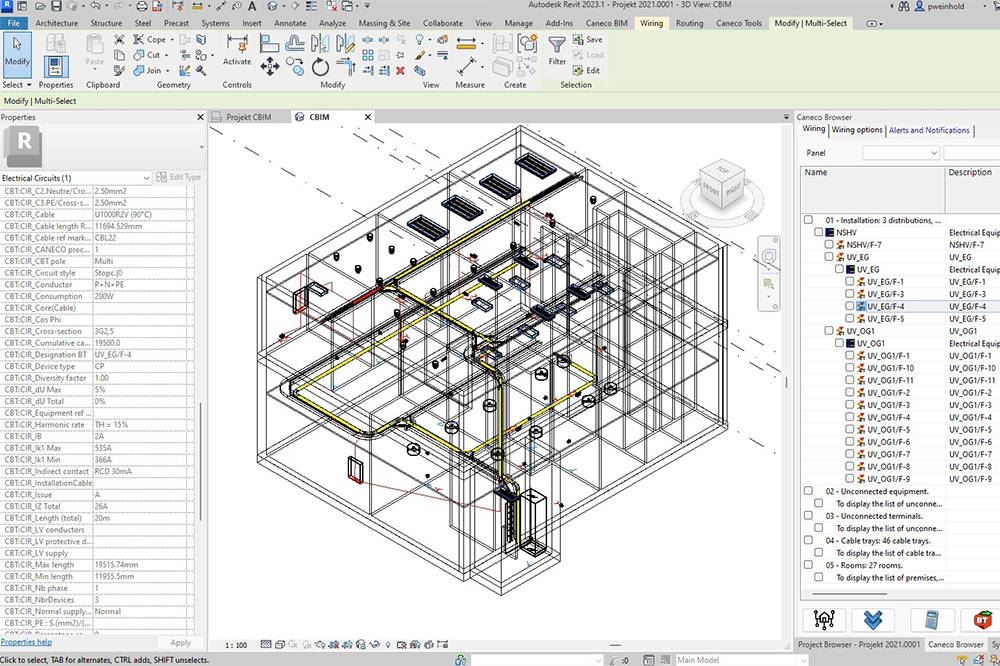Click the Properties panel vertical scrollbar
The width and height of the screenshot is (1000, 666).
[201, 461]
